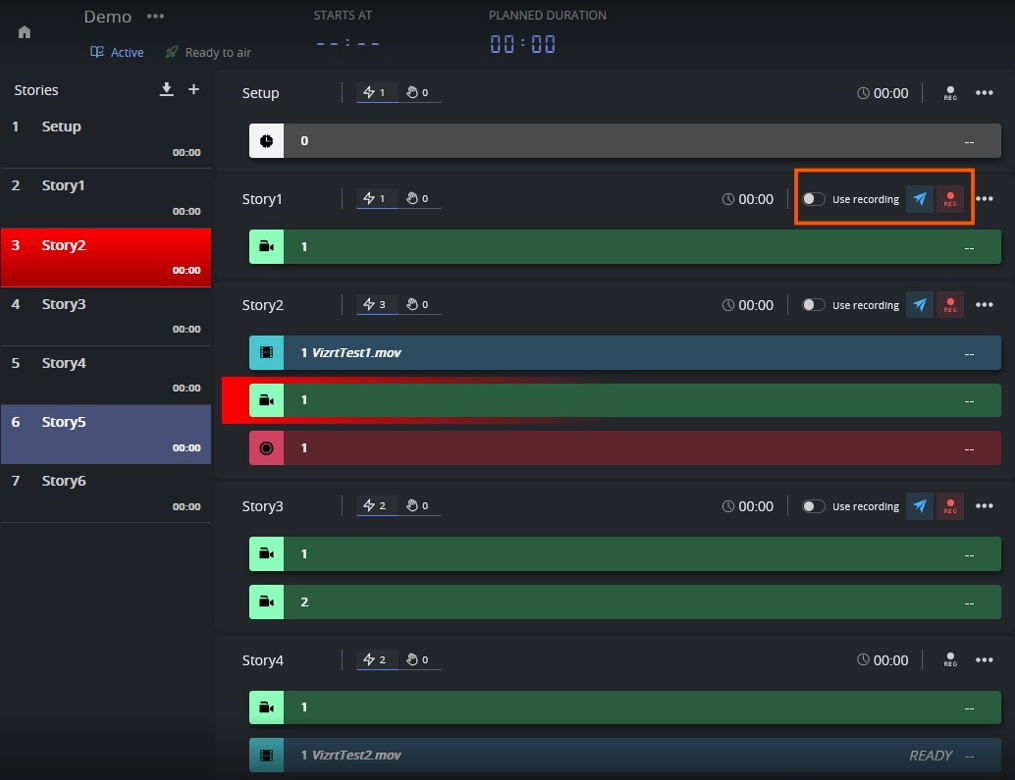Click the Starts At time value

click(348, 43)
